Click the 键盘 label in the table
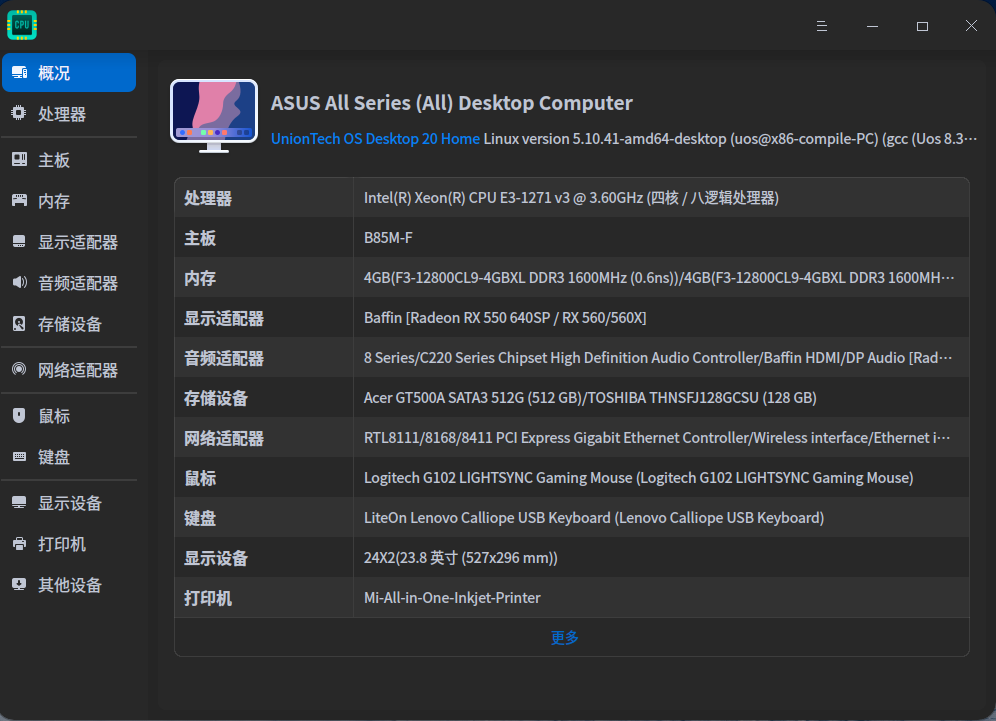This screenshot has width=996, height=721. (x=200, y=518)
